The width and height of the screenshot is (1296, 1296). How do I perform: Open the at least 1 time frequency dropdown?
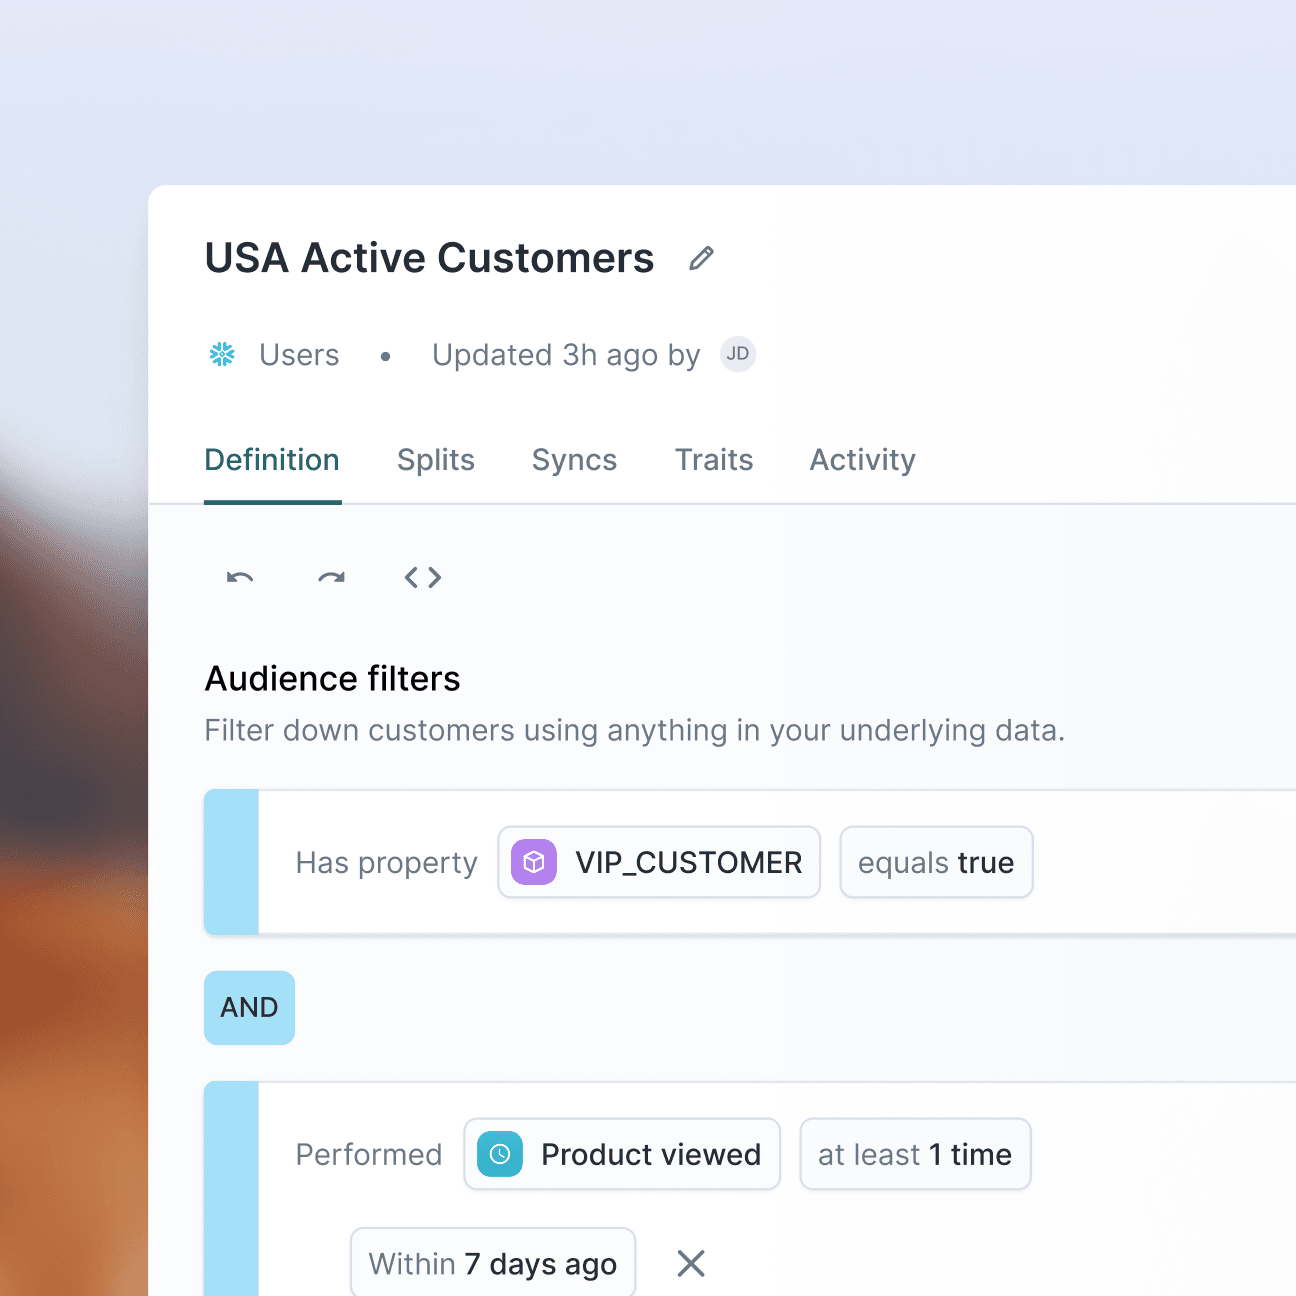[914, 1153]
